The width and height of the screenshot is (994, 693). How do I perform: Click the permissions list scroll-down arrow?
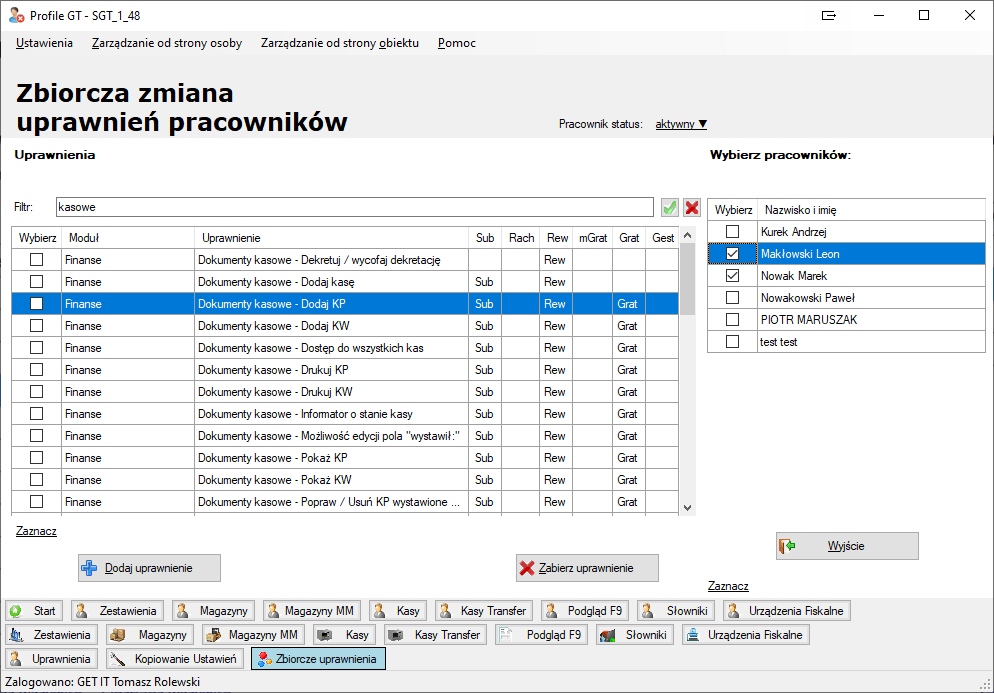click(x=687, y=508)
